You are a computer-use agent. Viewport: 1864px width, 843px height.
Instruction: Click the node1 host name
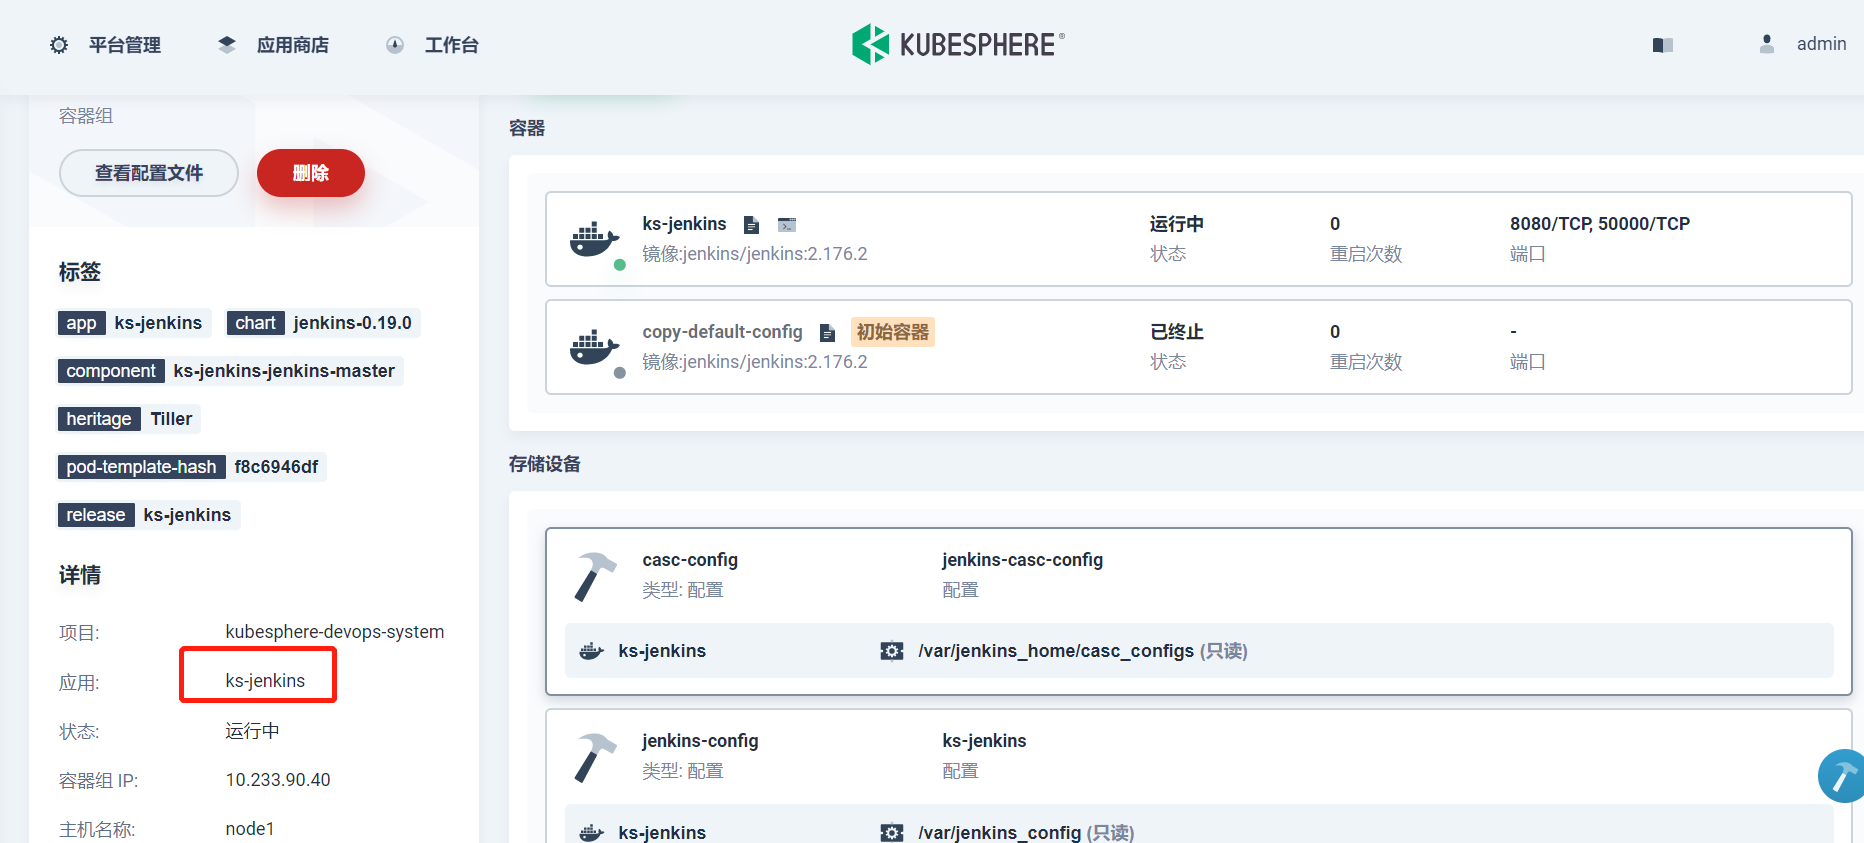click(250, 829)
